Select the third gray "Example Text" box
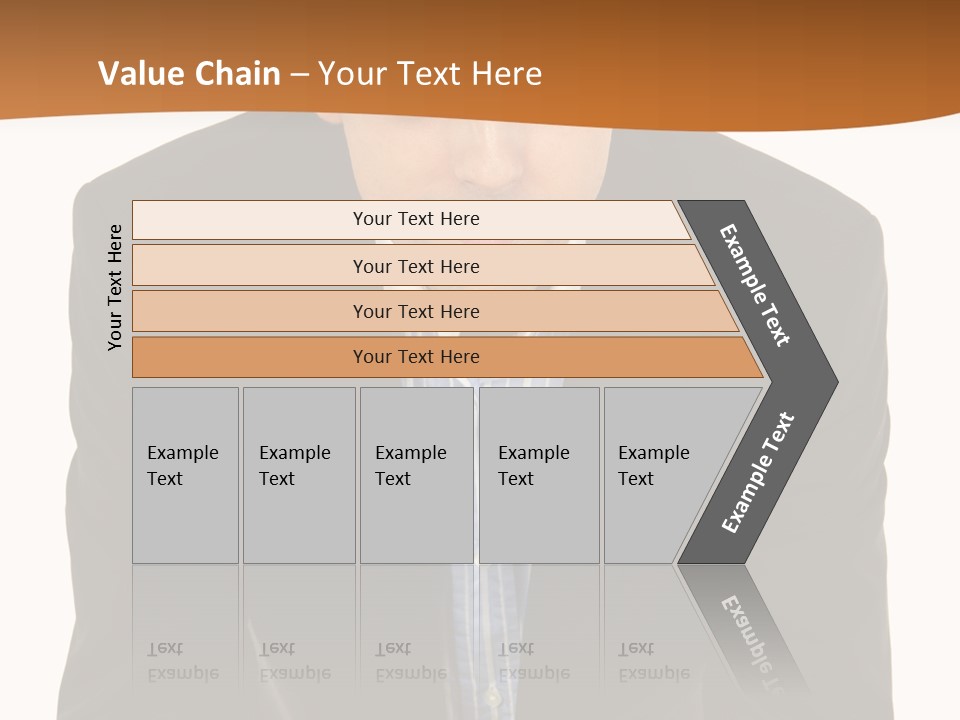Viewport: 960px width, 720px height. click(x=416, y=475)
